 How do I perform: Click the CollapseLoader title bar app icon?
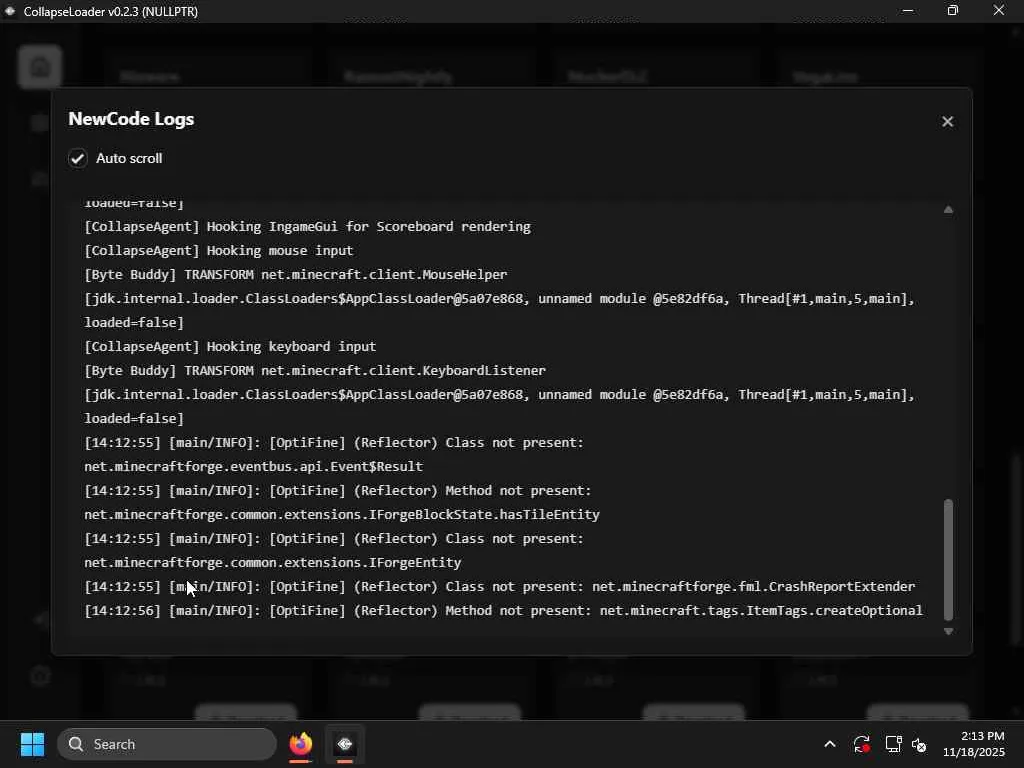10,11
